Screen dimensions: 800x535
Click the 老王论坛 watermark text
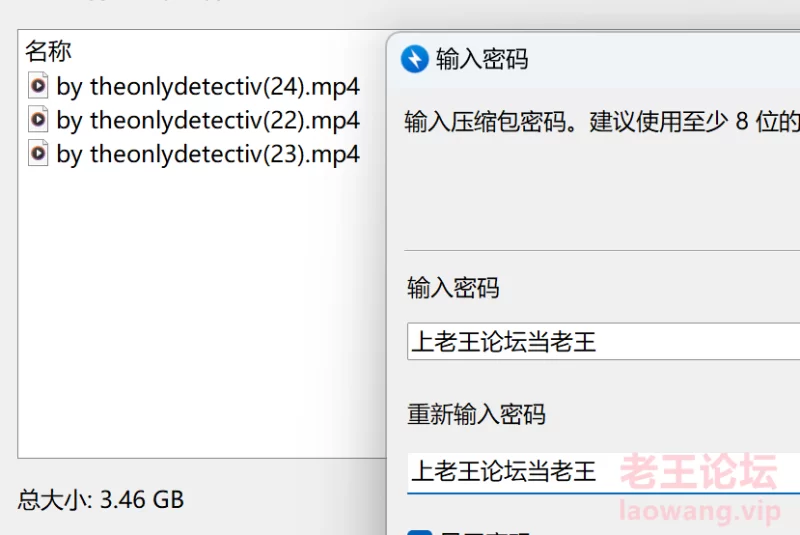pyautogui.click(x=698, y=472)
